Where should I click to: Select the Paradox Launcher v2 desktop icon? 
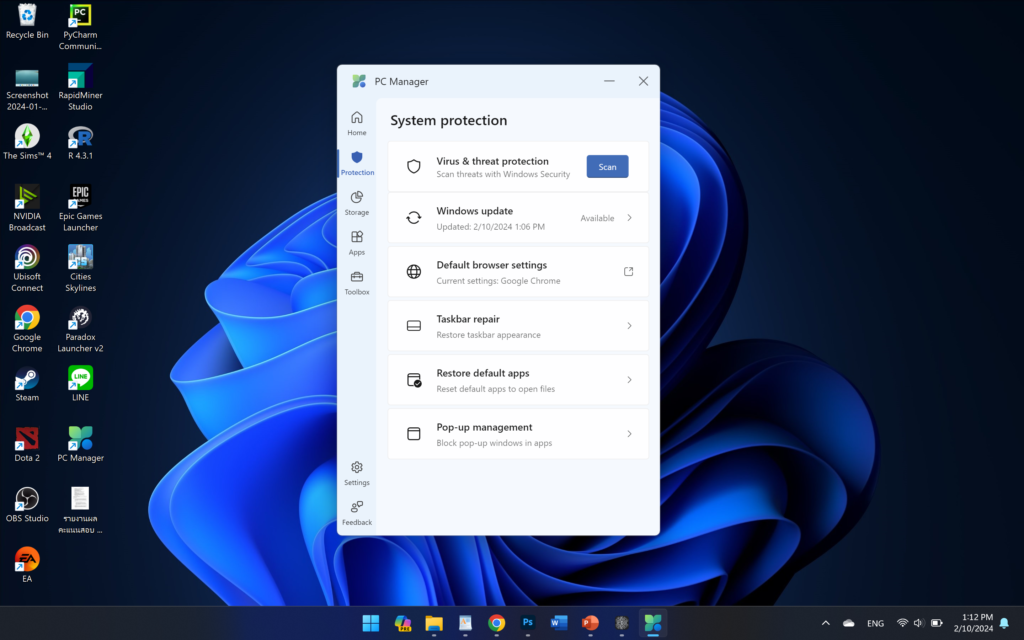point(80,329)
